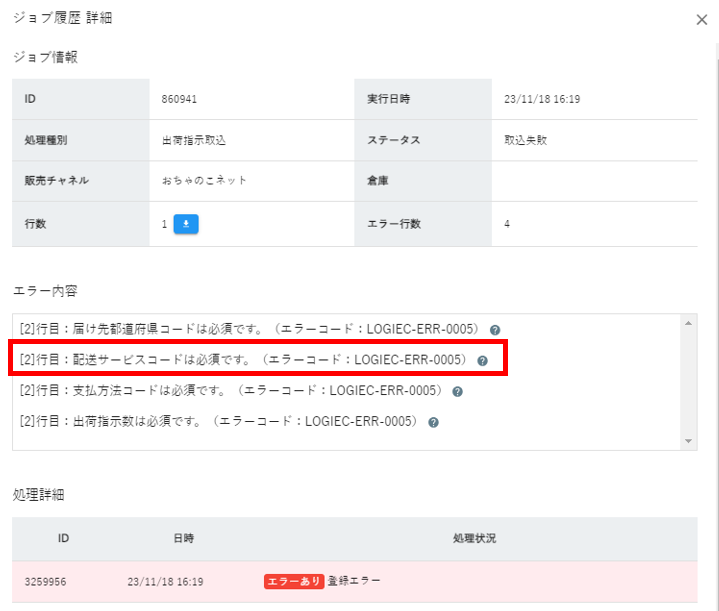The image size is (719, 611).
Task: Open help icon for 支払方法コード error
Action: 457,391
